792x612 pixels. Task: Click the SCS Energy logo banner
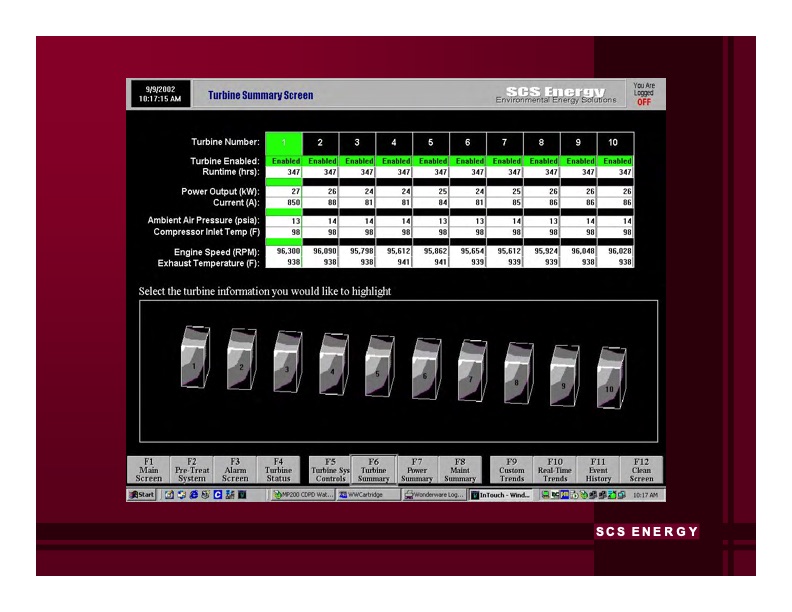(x=556, y=94)
